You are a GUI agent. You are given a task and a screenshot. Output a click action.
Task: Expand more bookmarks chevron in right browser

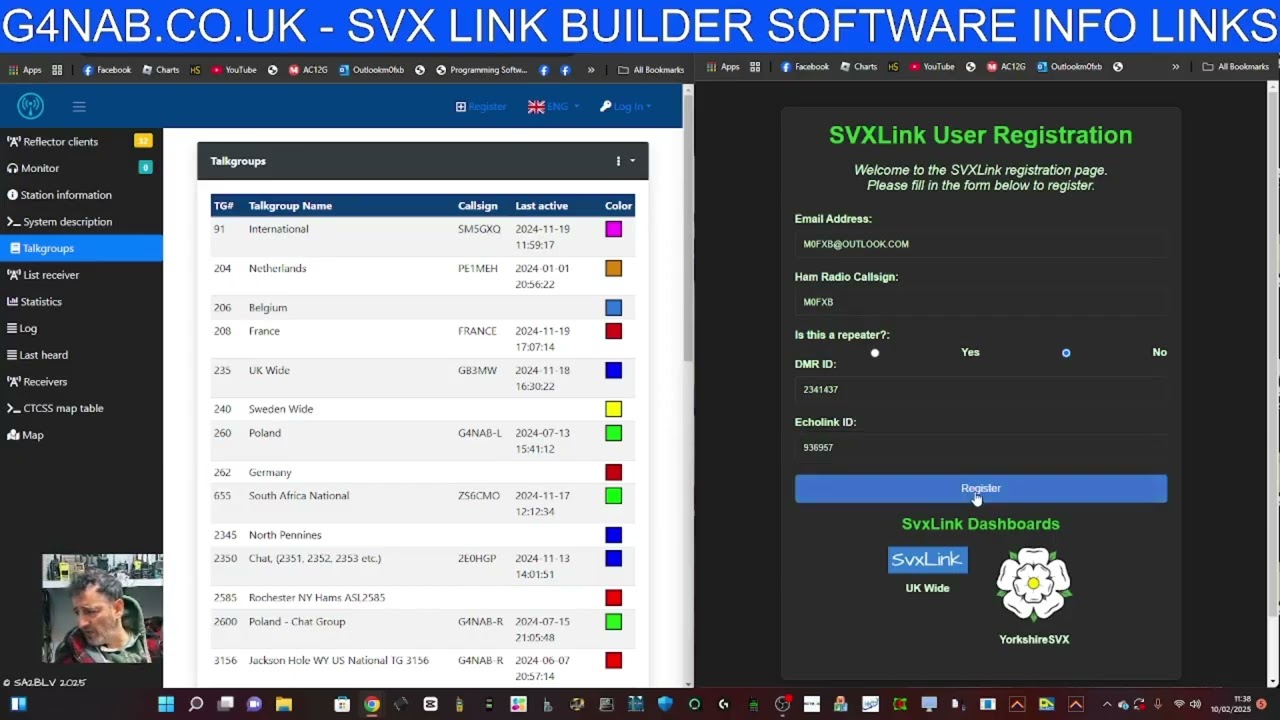pyautogui.click(x=1175, y=67)
